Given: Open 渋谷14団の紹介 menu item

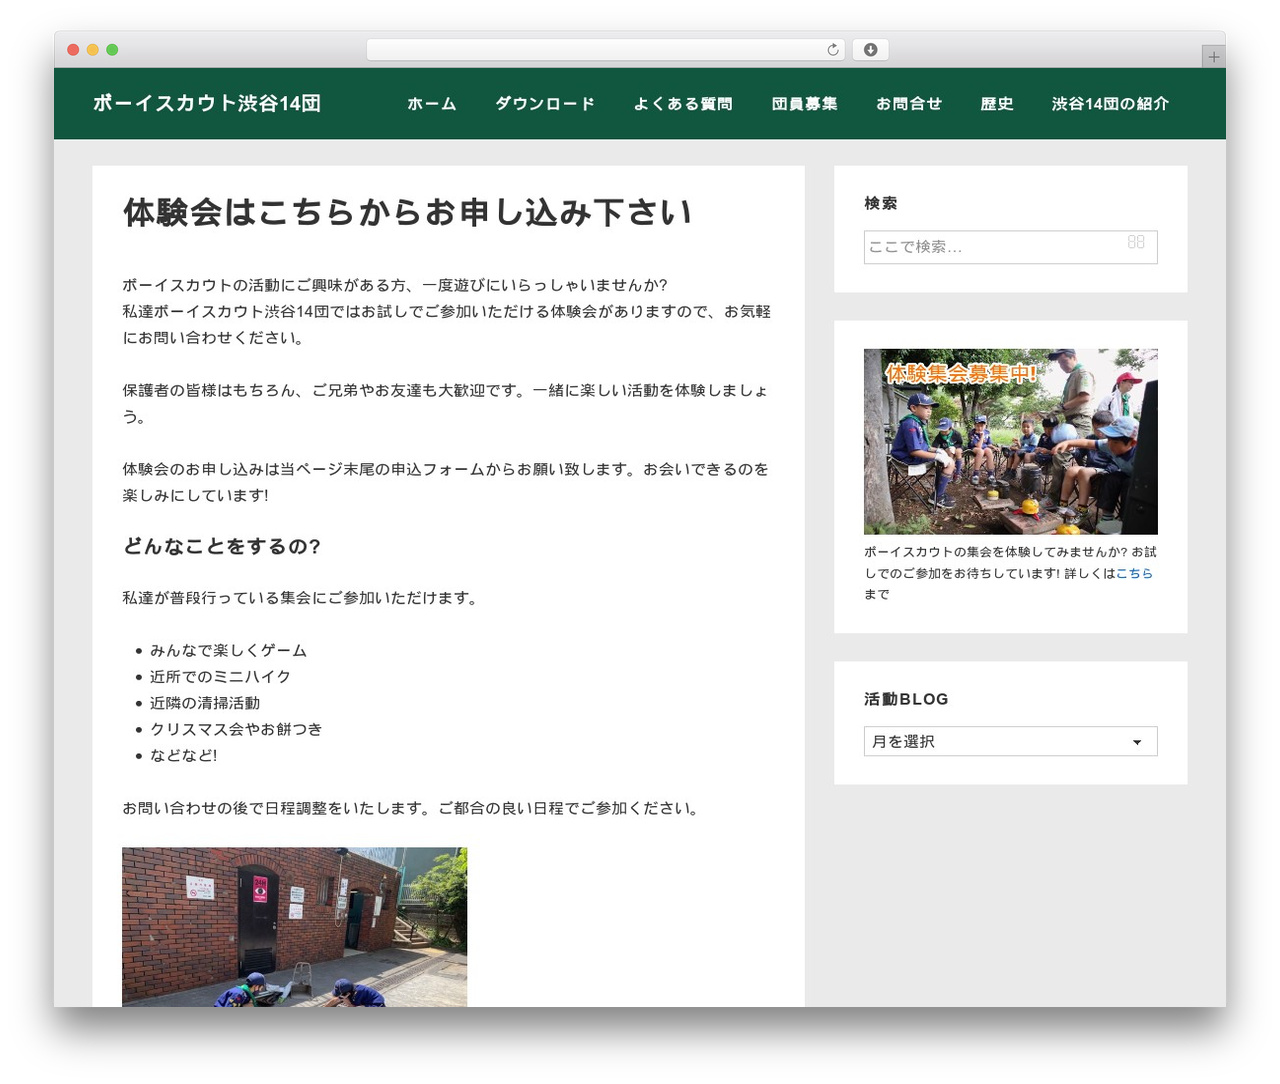Looking at the screenshot, I should [x=1110, y=104].
